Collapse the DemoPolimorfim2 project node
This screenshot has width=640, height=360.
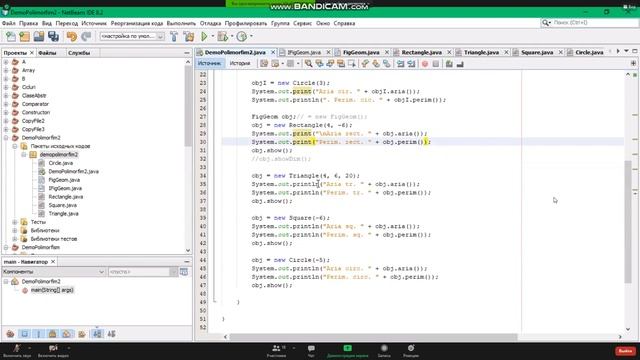[6, 138]
